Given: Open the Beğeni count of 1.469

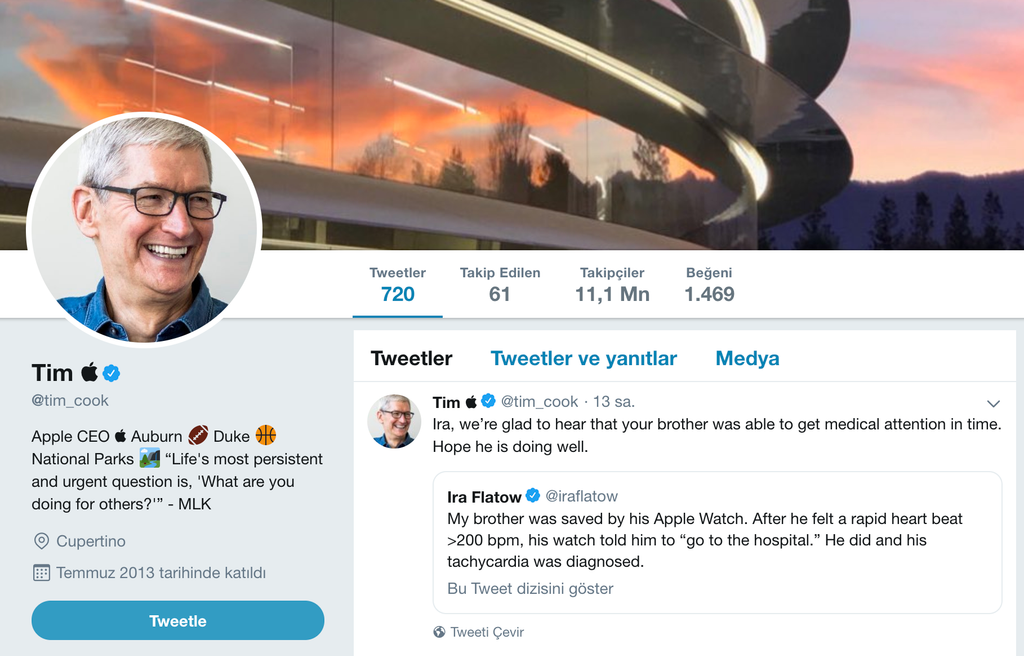Looking at the screenshot, I should point(708,283).
